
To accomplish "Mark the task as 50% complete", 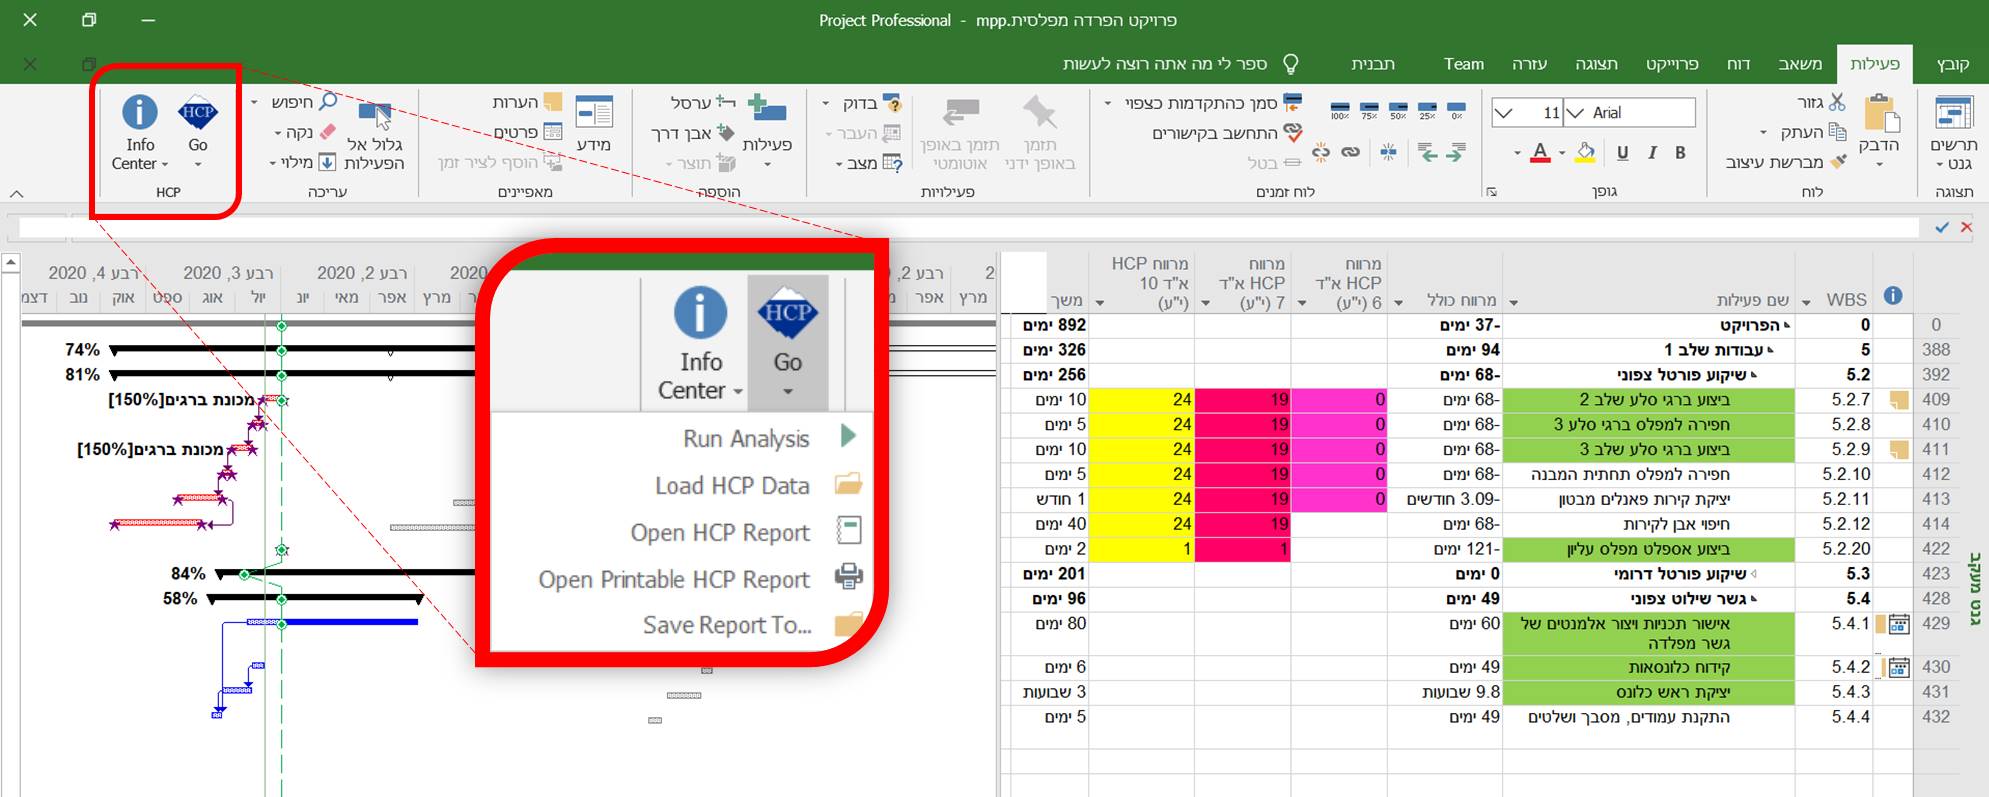I will [x=1398, y=109].
